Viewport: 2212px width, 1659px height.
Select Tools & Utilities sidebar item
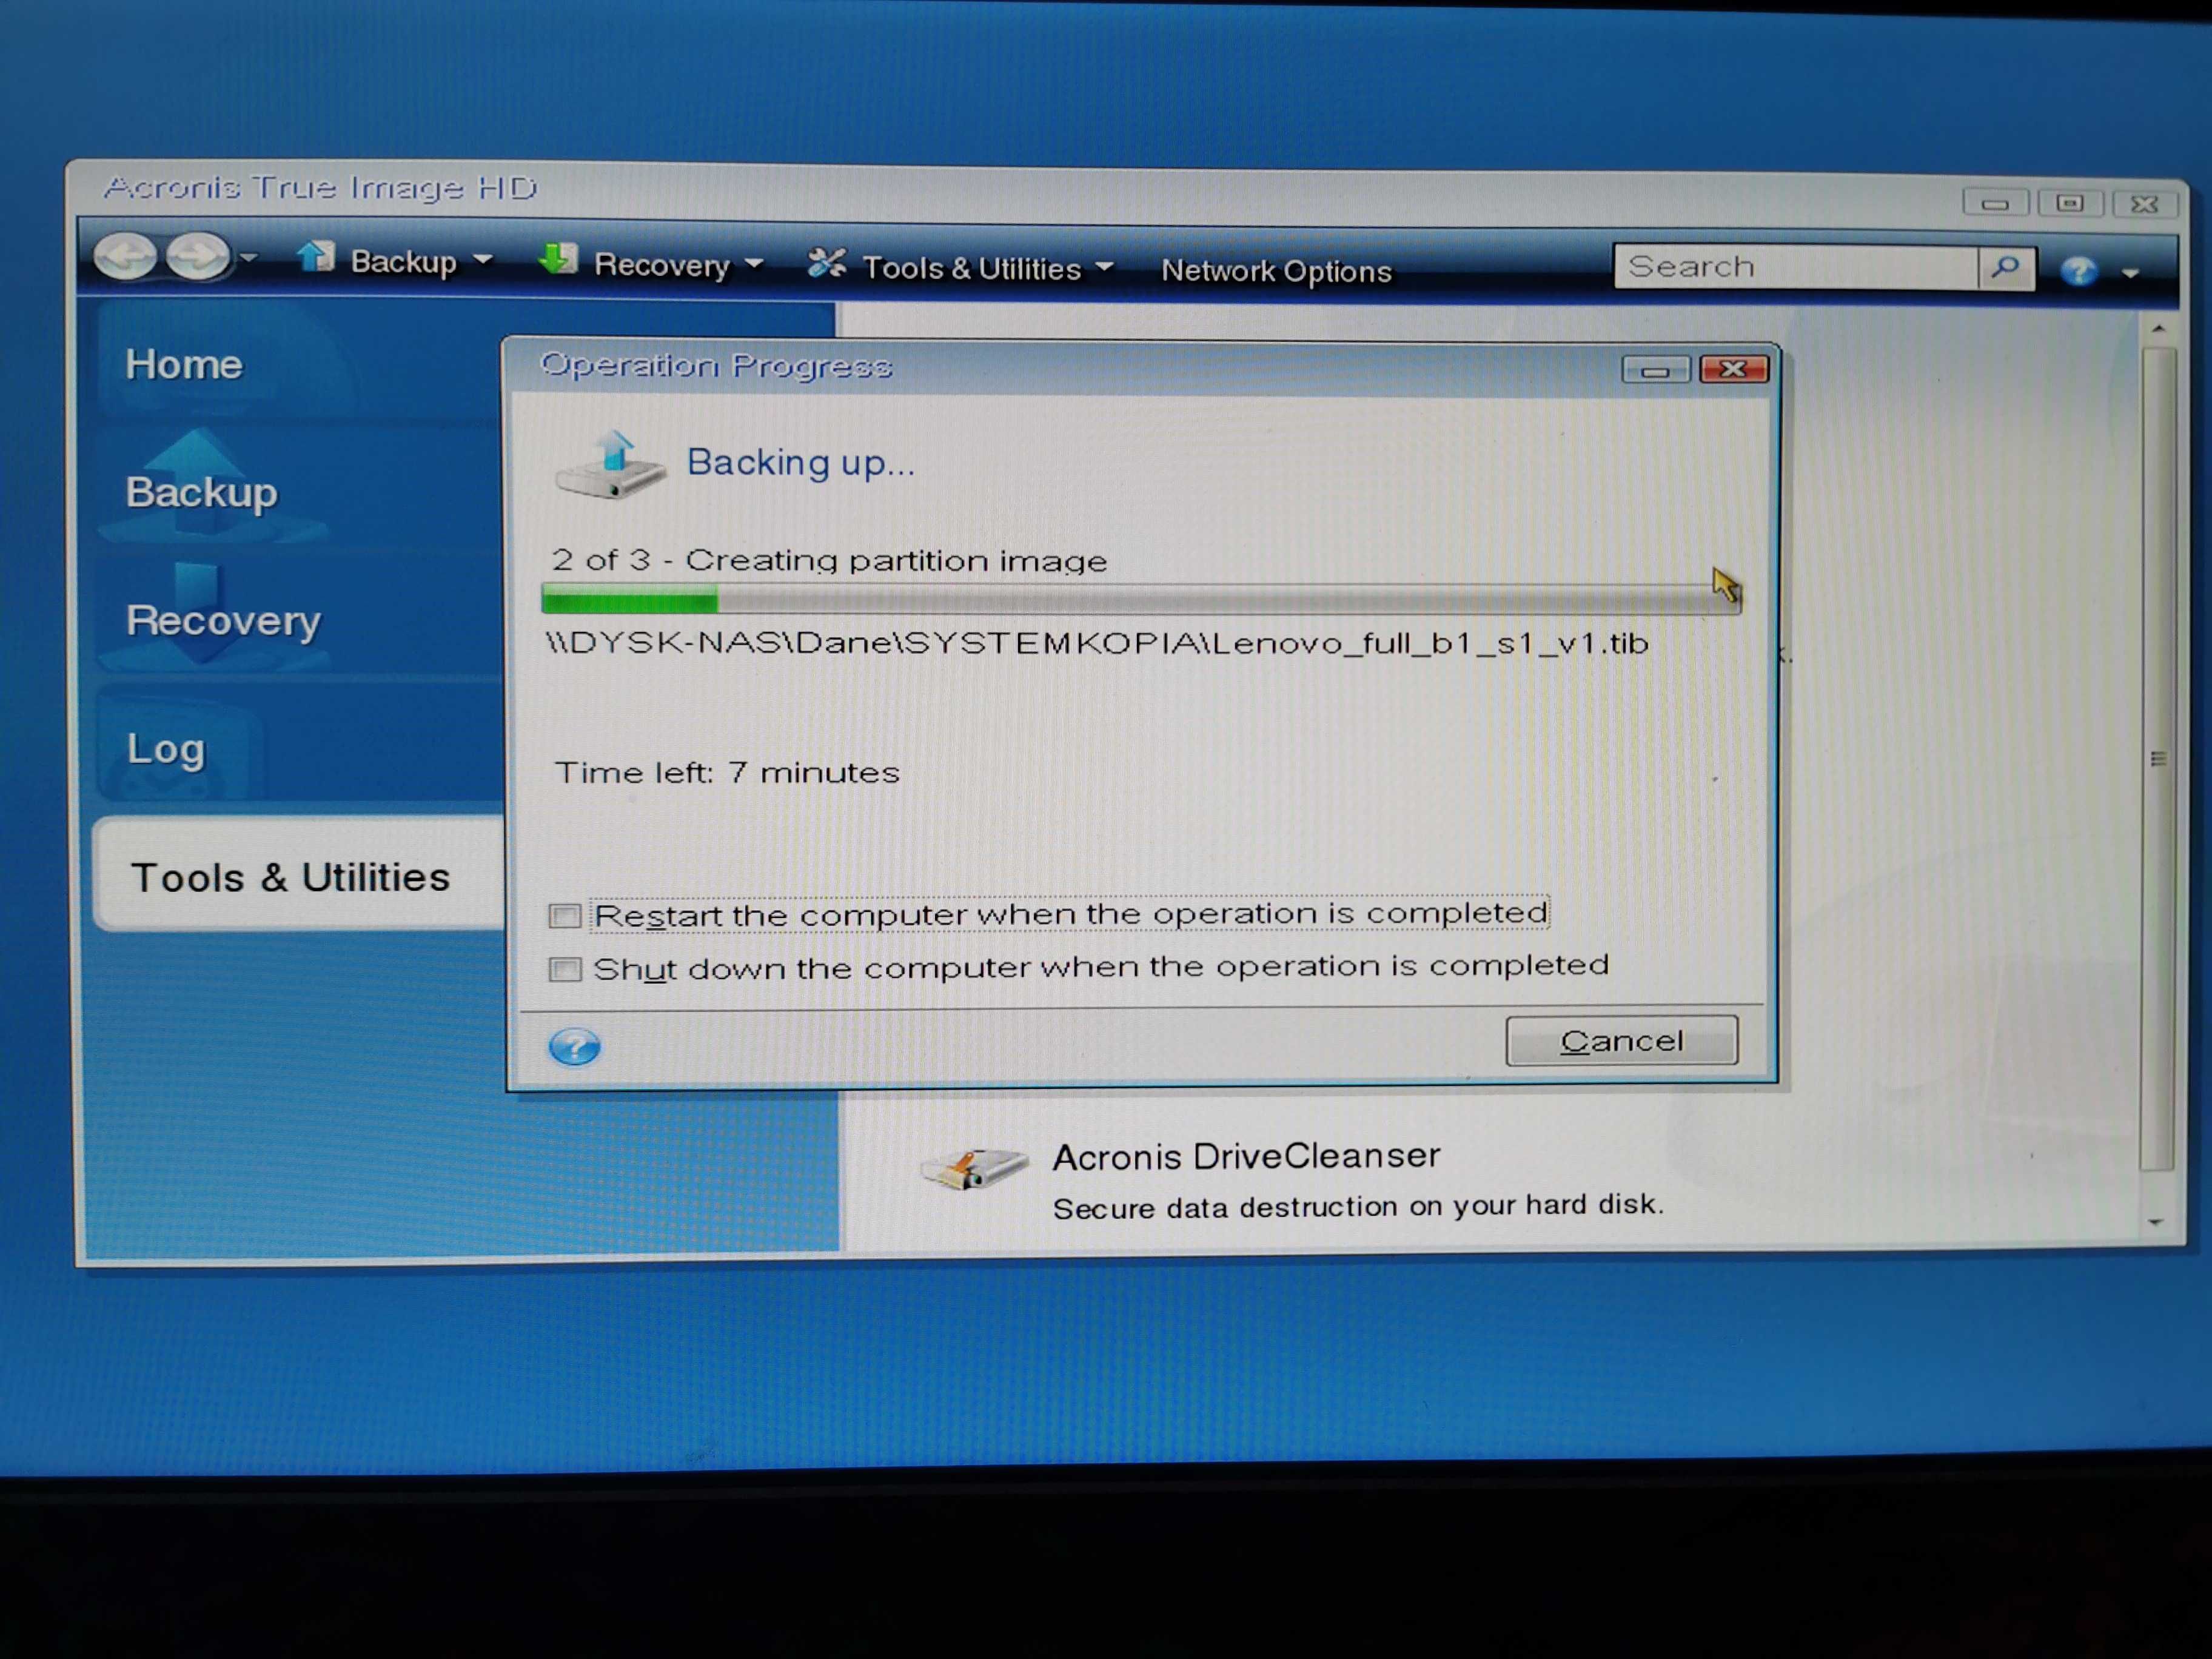pyautogui.click(x=298, y=876)
